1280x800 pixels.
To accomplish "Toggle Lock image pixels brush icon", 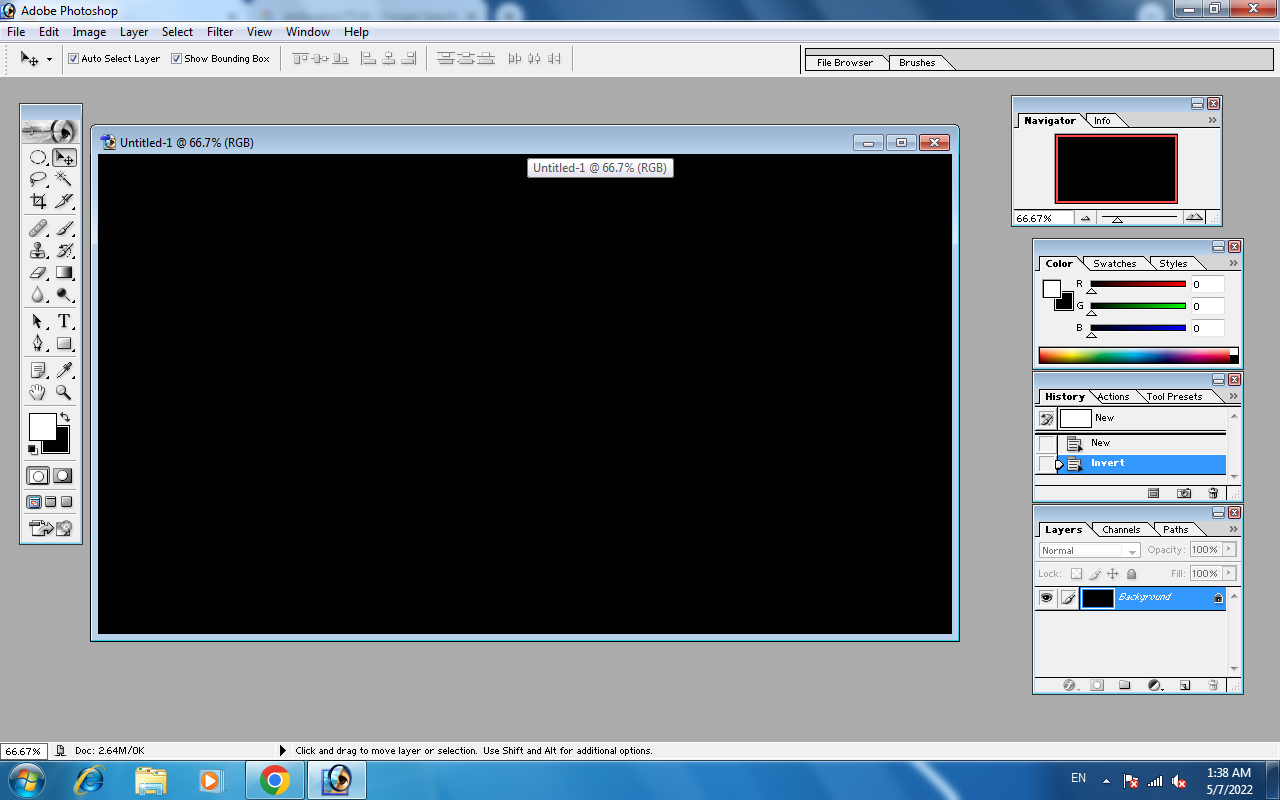I will [x=1095, y=574].
